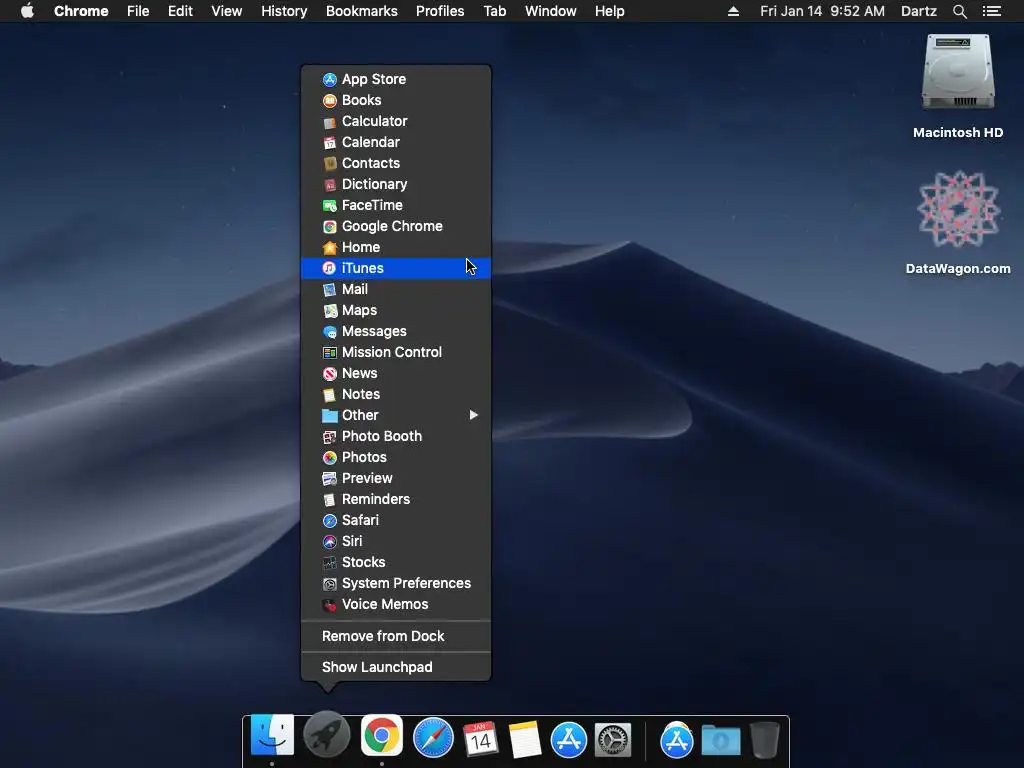Screen dimensions: 1024x768
Task: Open System Preferences gear in Dock
Action: (613, 741)
